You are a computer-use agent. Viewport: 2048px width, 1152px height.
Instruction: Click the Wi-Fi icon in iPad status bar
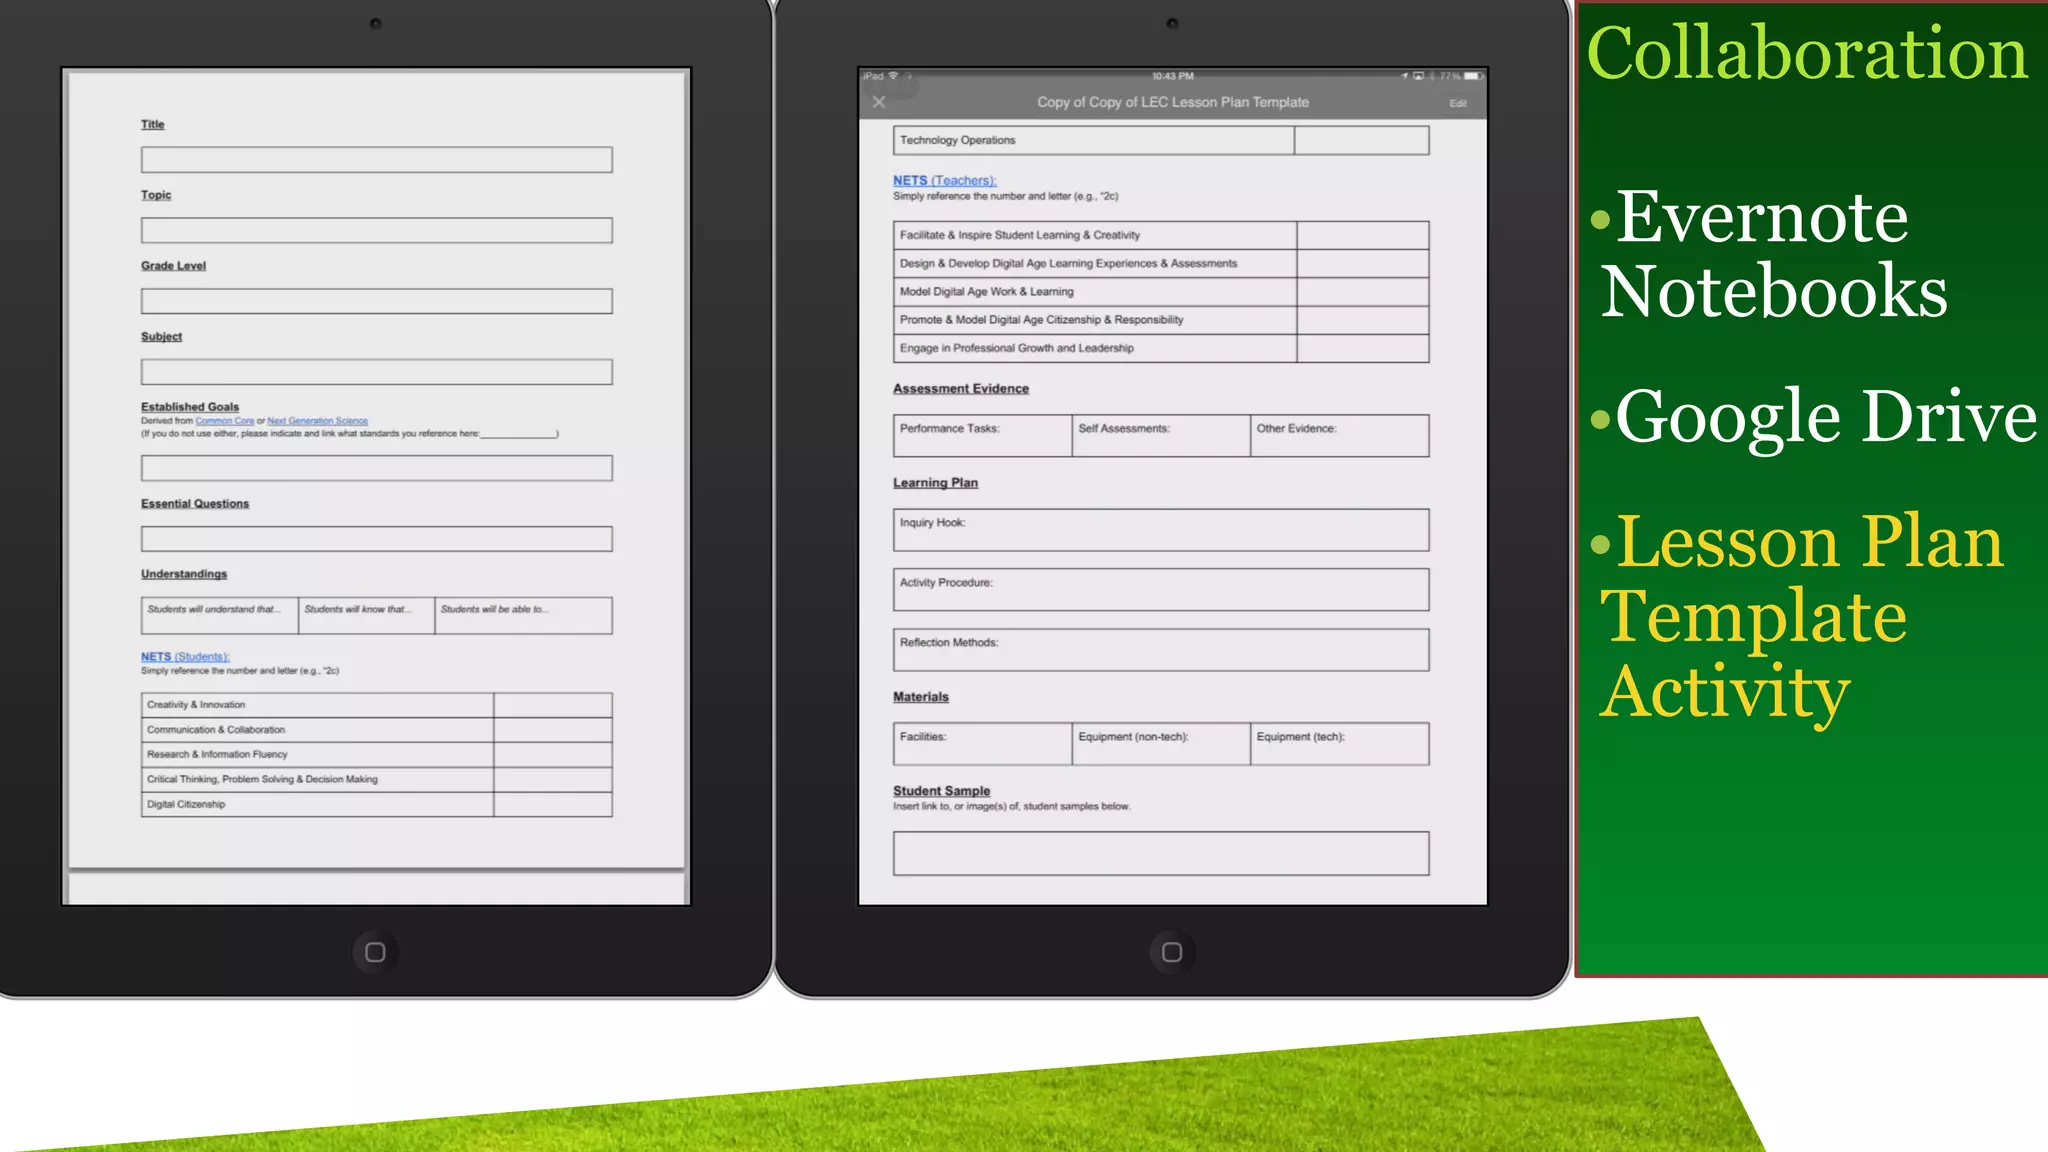893,76
